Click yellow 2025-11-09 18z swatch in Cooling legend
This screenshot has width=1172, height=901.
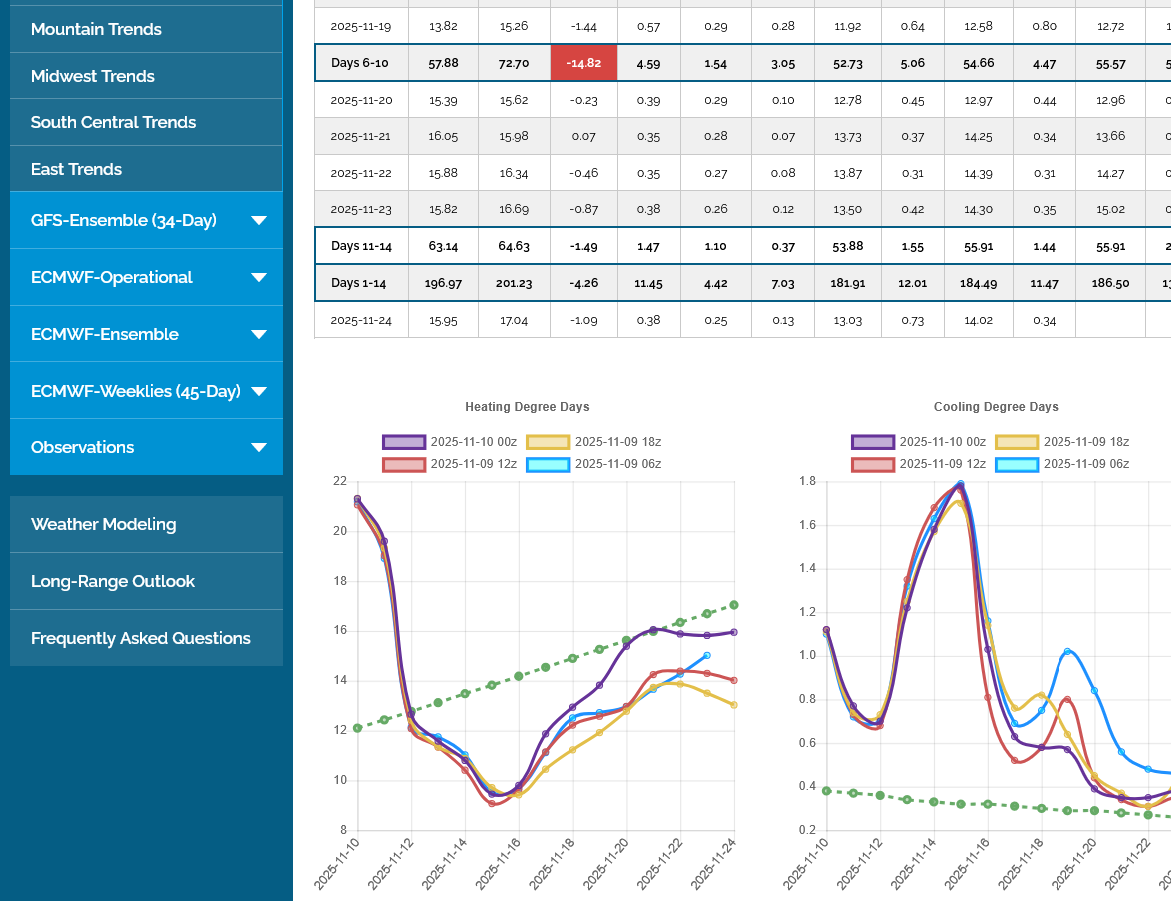coord(1017,442)
